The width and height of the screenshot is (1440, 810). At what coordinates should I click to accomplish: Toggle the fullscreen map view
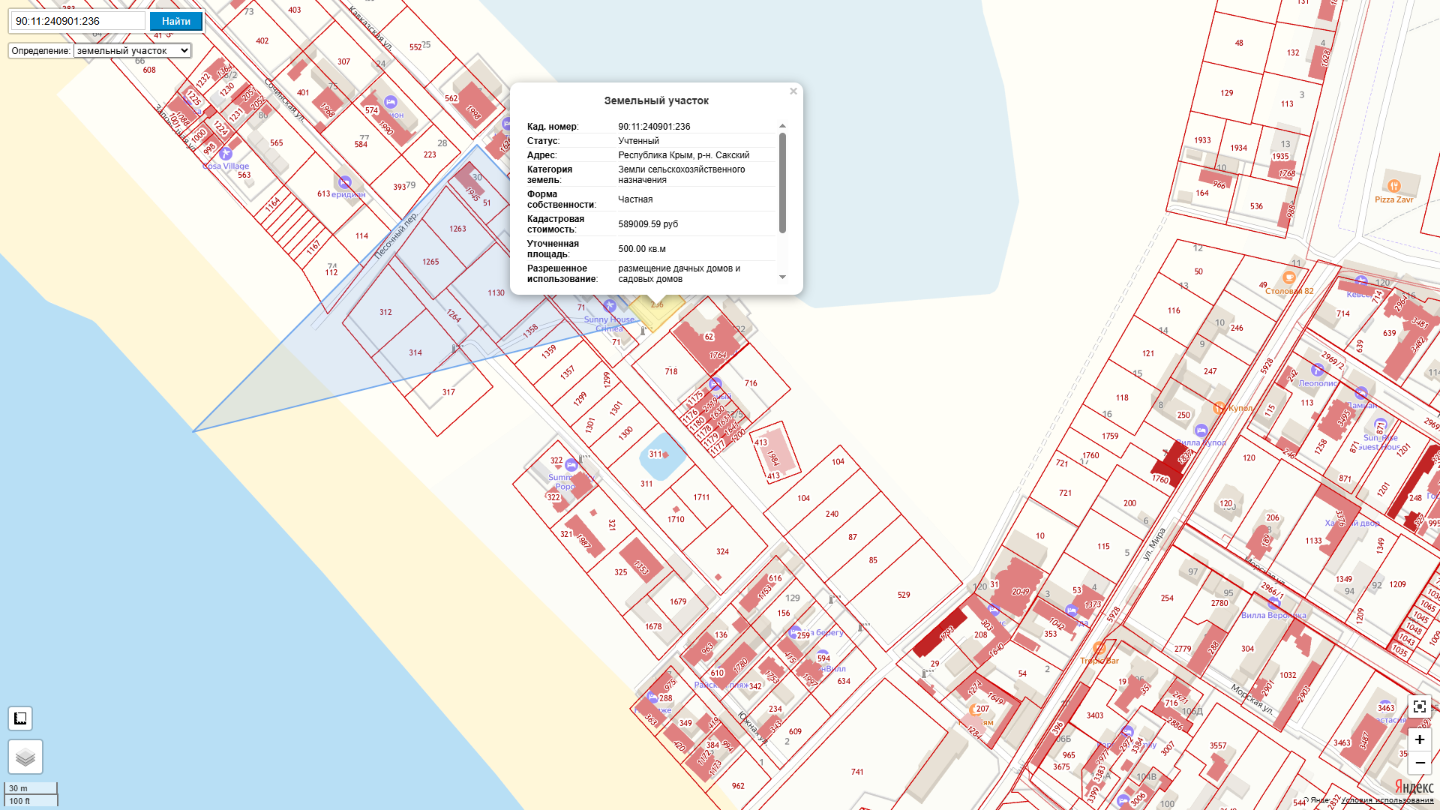pos(1419,706)
